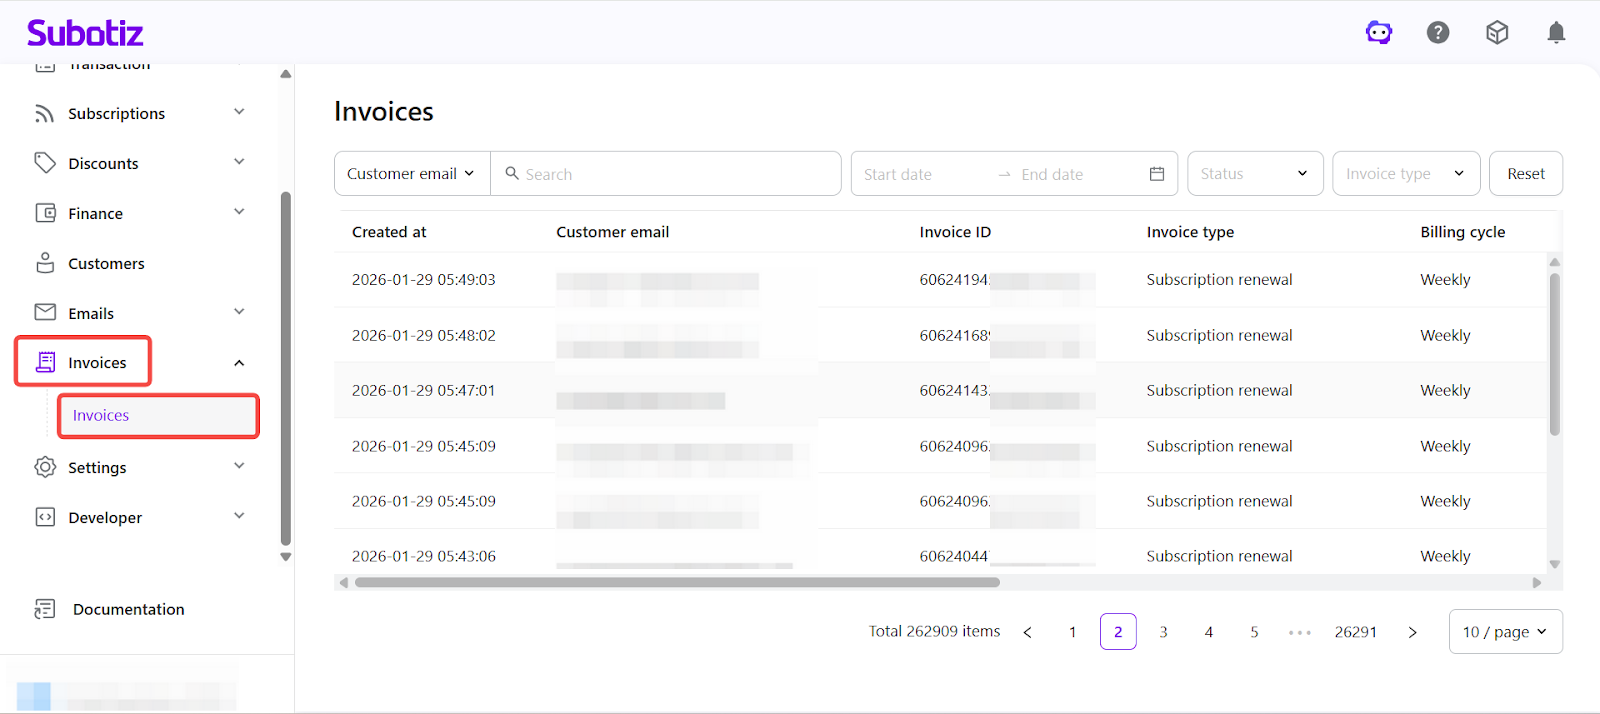Open the Status filter dropdown
Image resolution: width=1600 pixels, height=714 pixels.
1254,174
